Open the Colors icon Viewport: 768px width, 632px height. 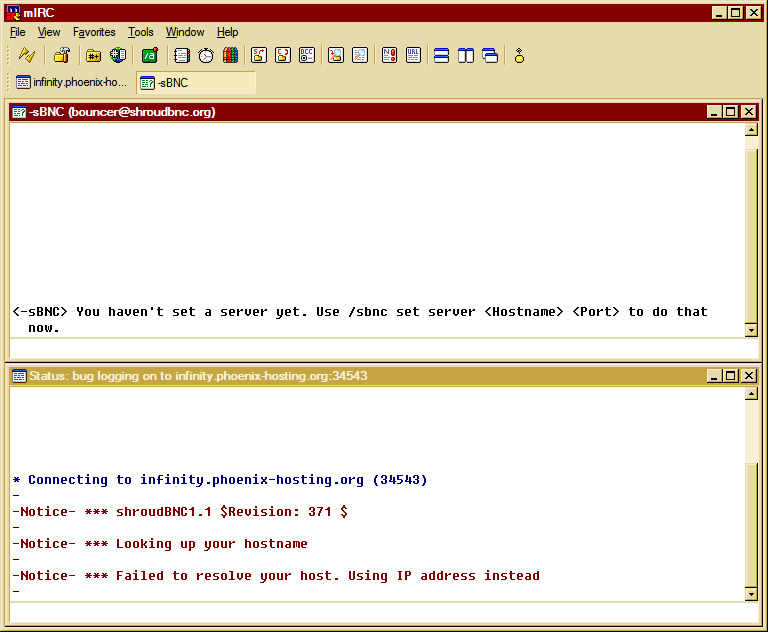[x=230, y=55]
